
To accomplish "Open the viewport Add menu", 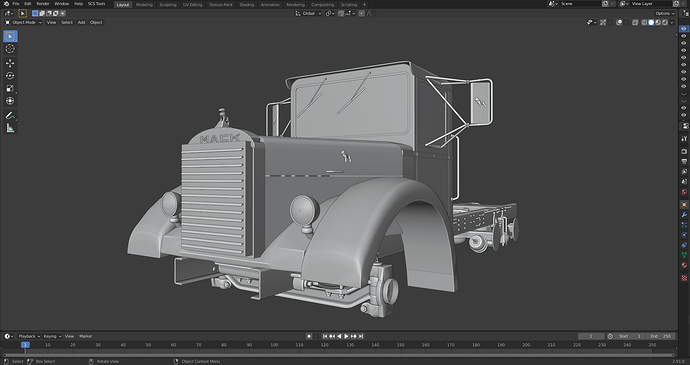I will pos(81,22).
